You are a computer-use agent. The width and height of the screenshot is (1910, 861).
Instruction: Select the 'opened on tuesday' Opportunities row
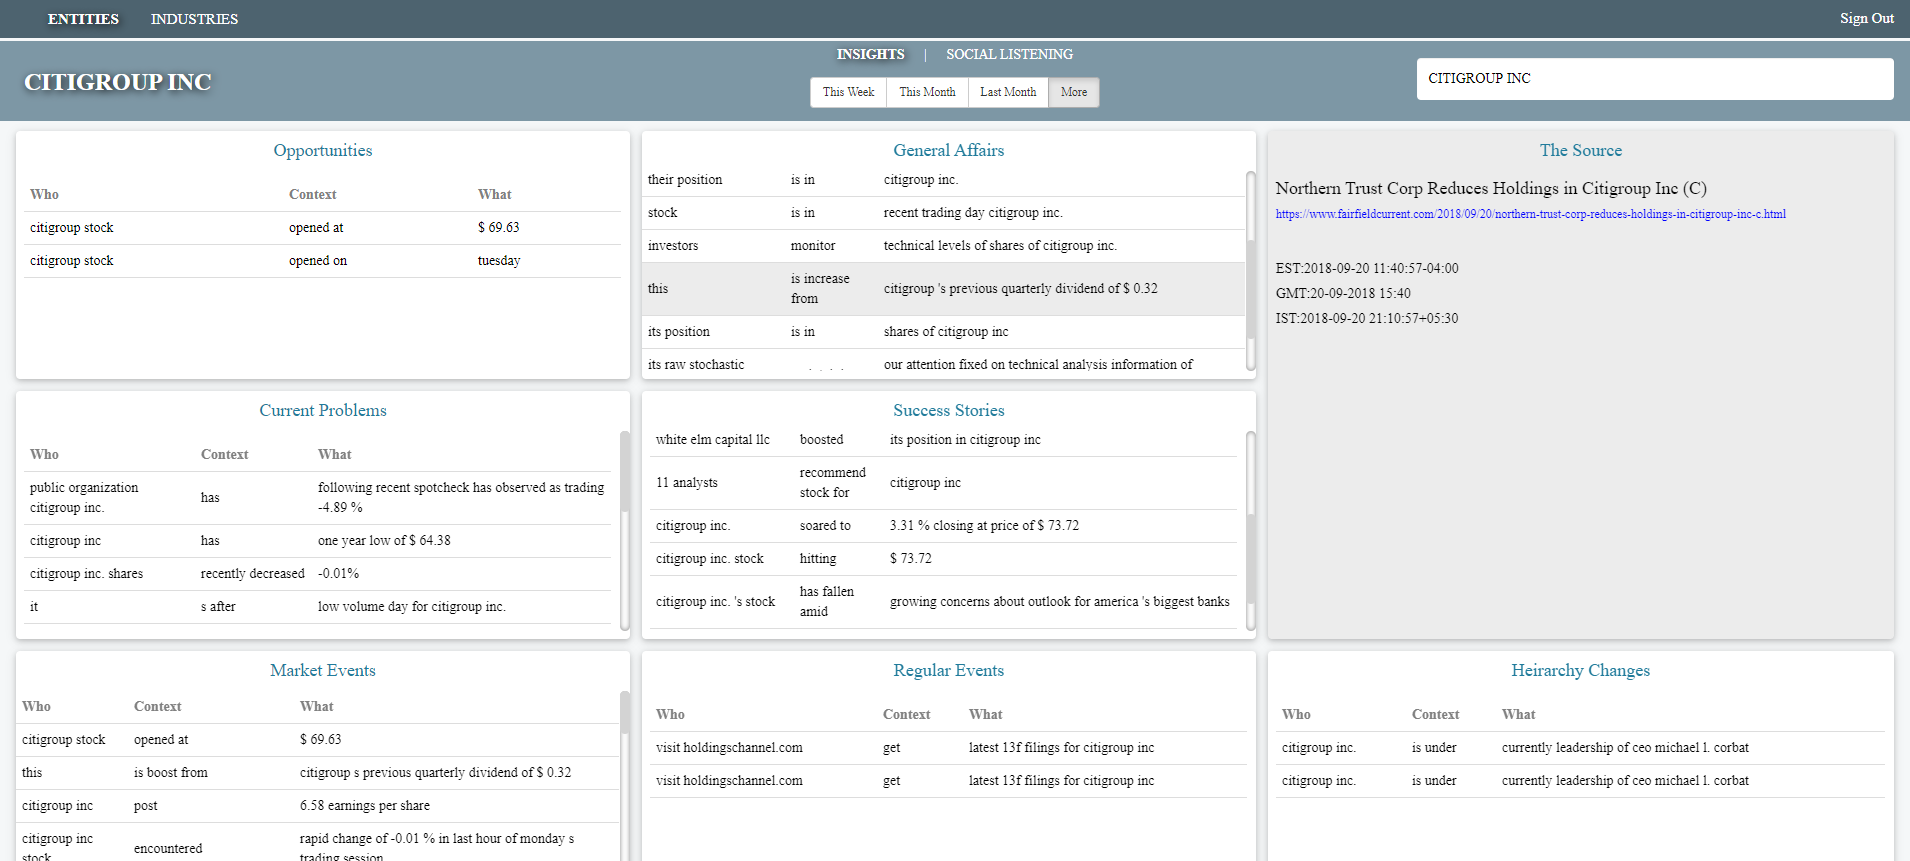(322, 261)
